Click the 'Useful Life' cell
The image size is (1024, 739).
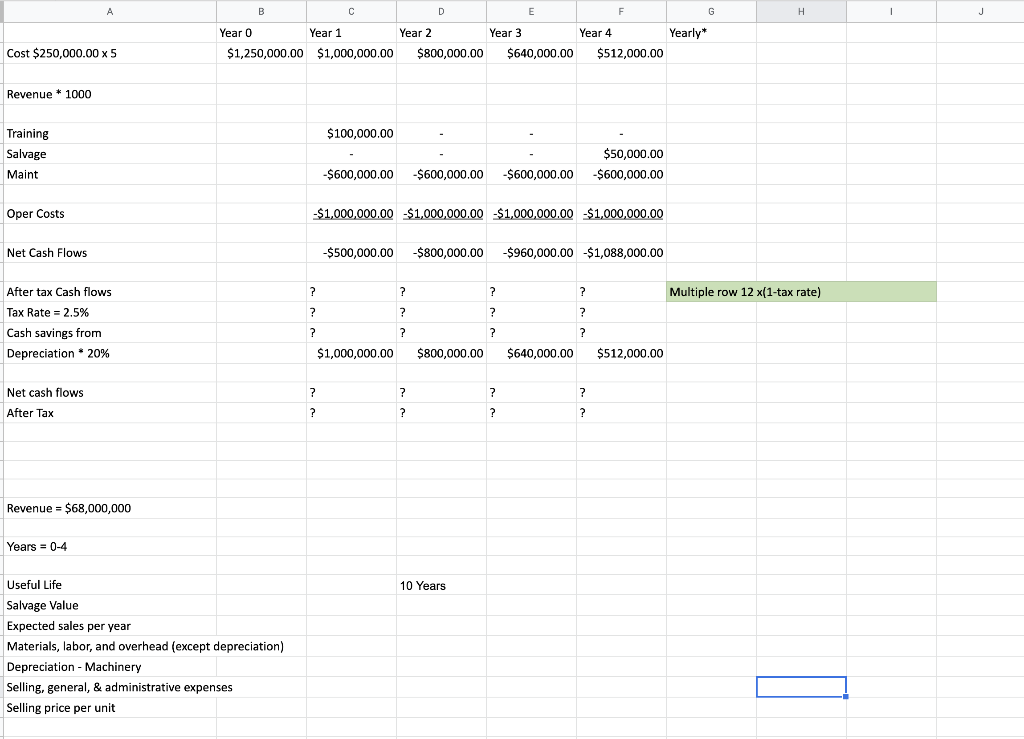pos(110,585)
